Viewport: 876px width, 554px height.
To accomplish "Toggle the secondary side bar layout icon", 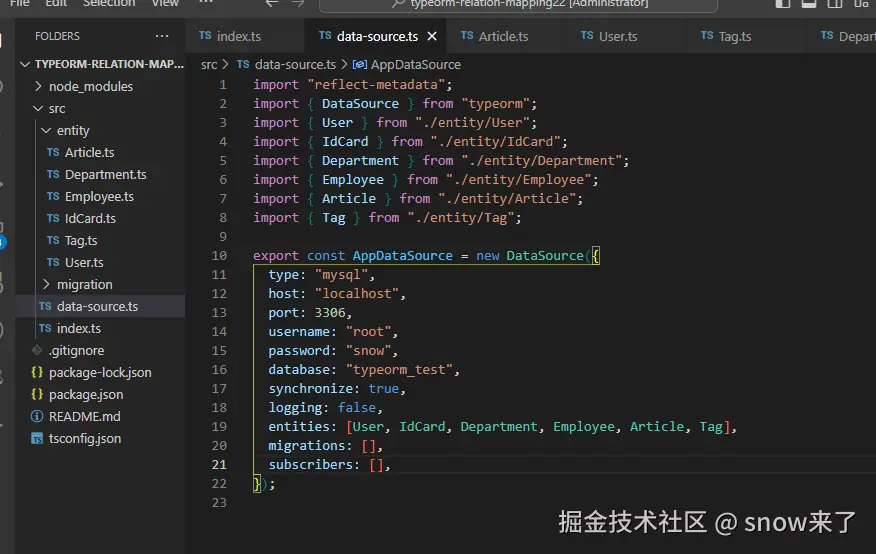I will point(835,3).
